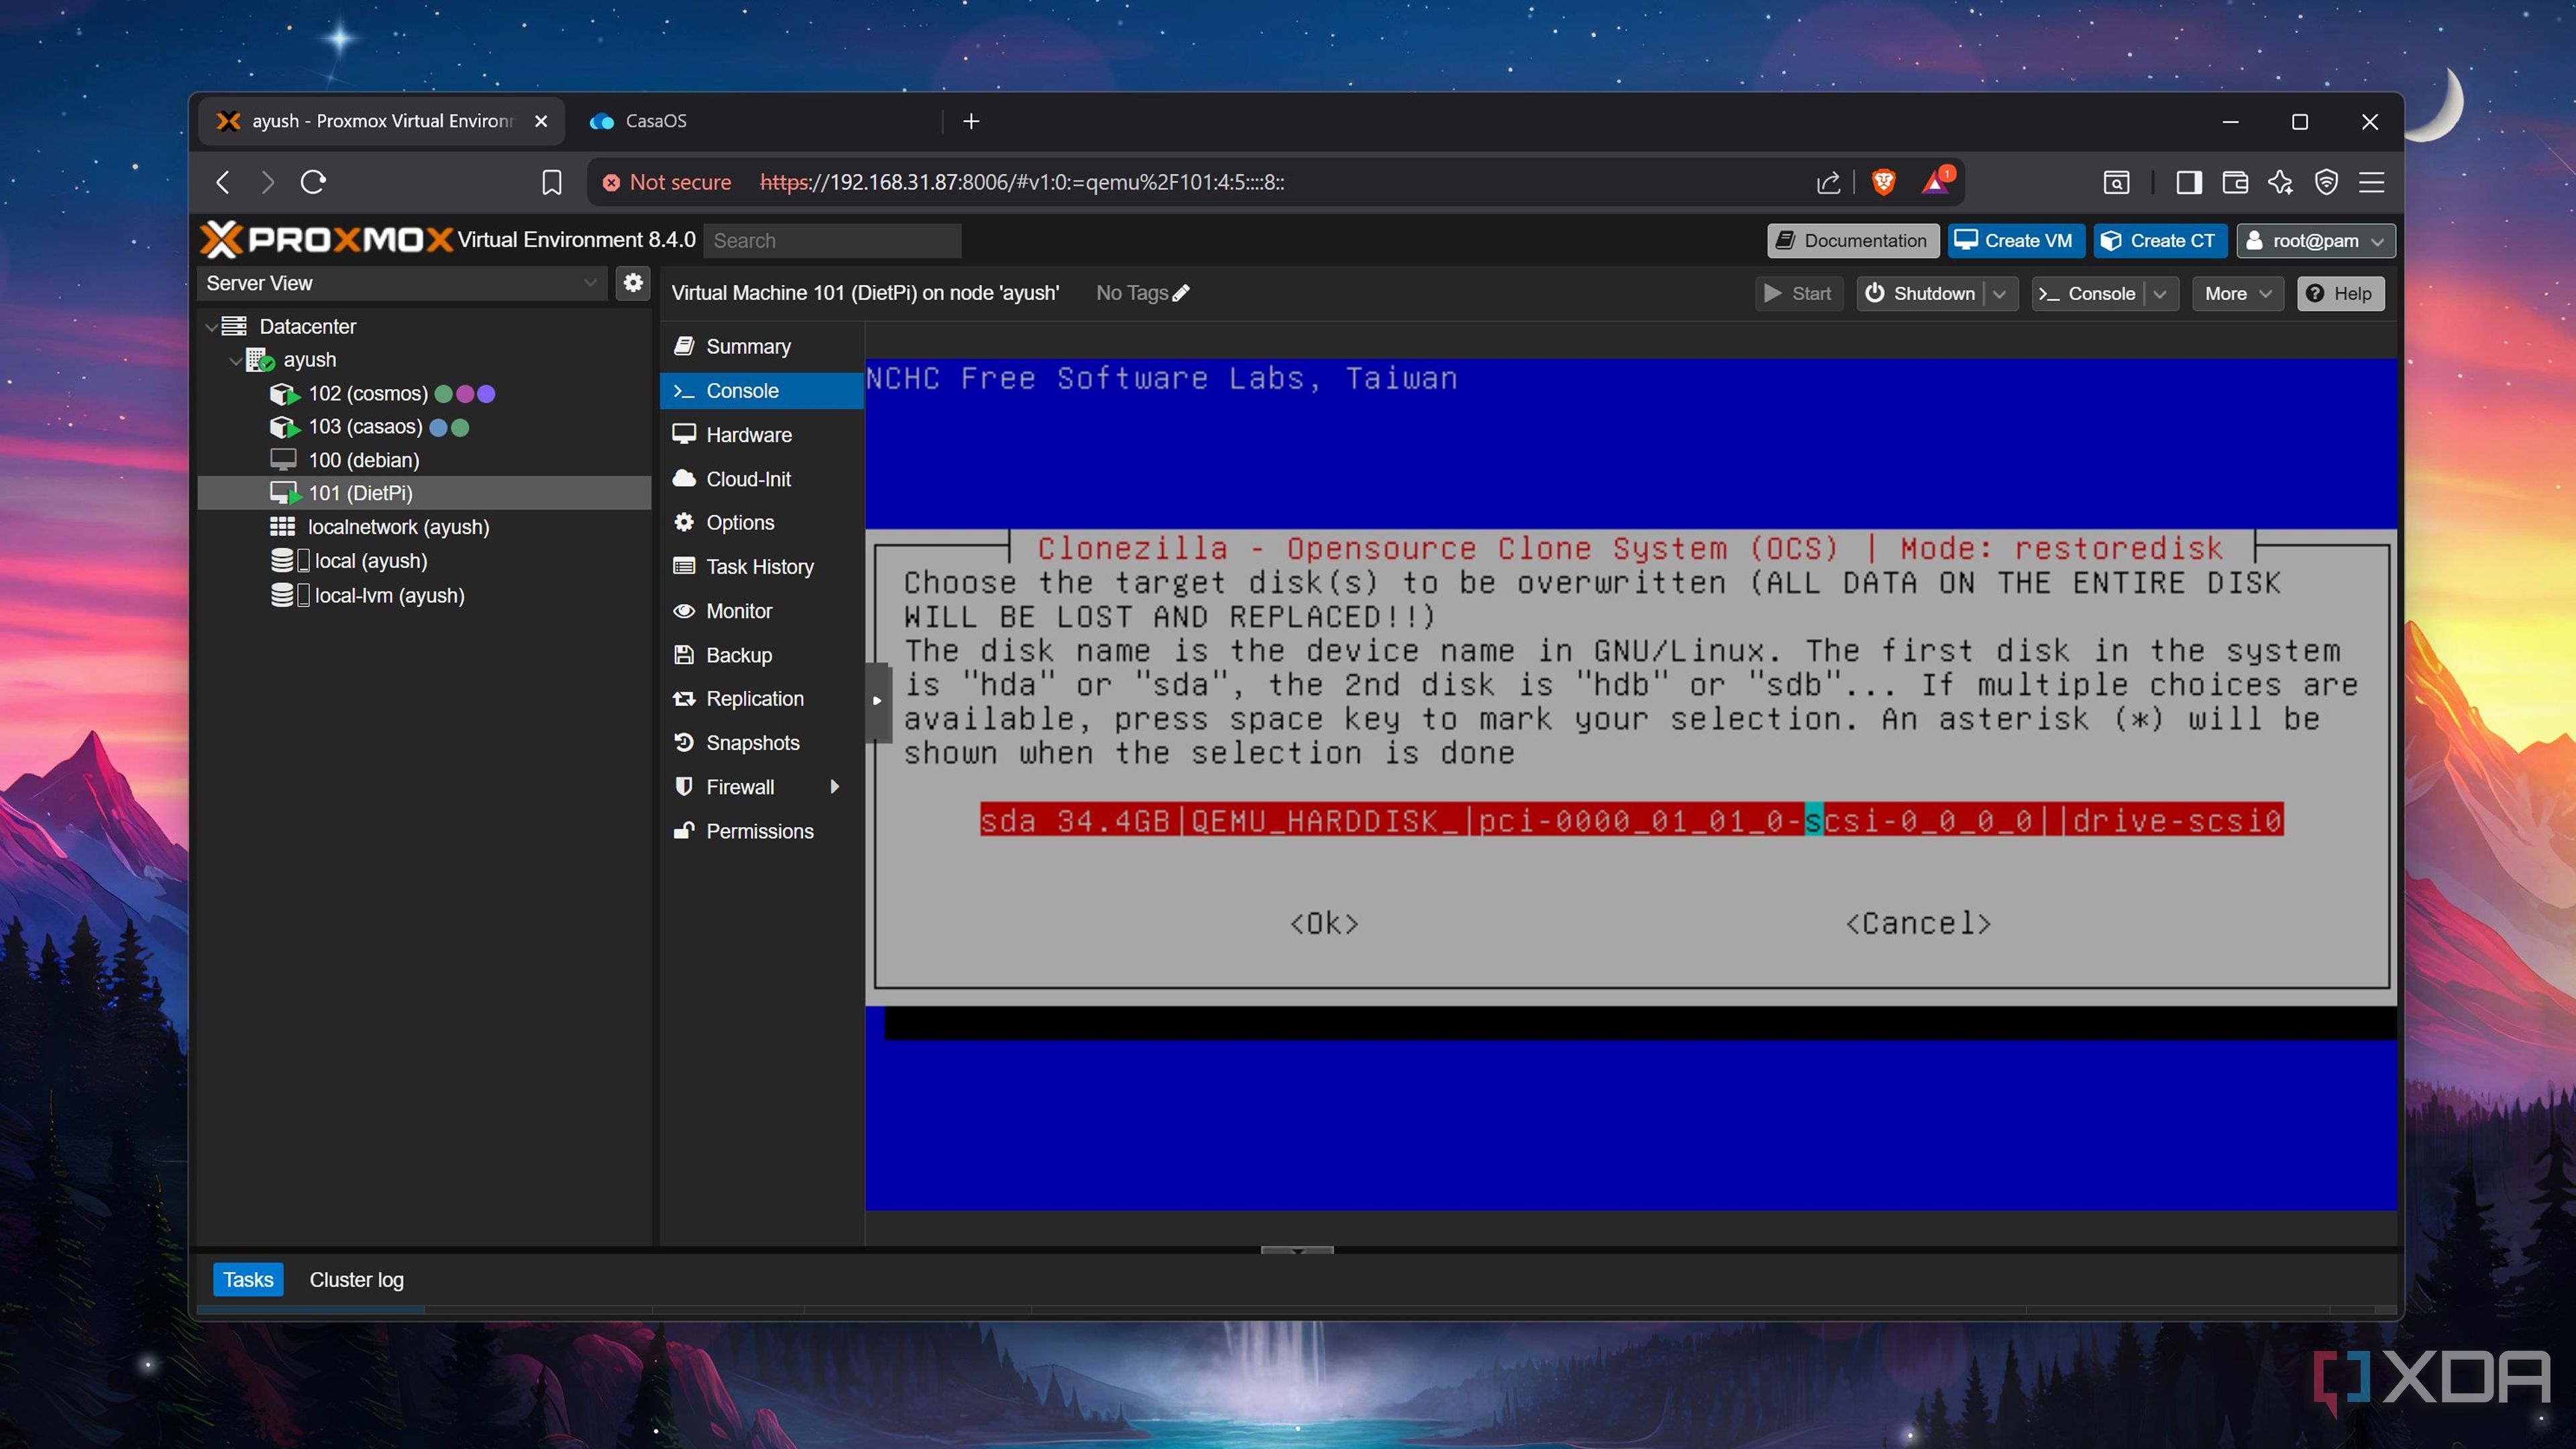
Task: Toggle the browser sidebar panel icon
Action: tap(2188, 182)
